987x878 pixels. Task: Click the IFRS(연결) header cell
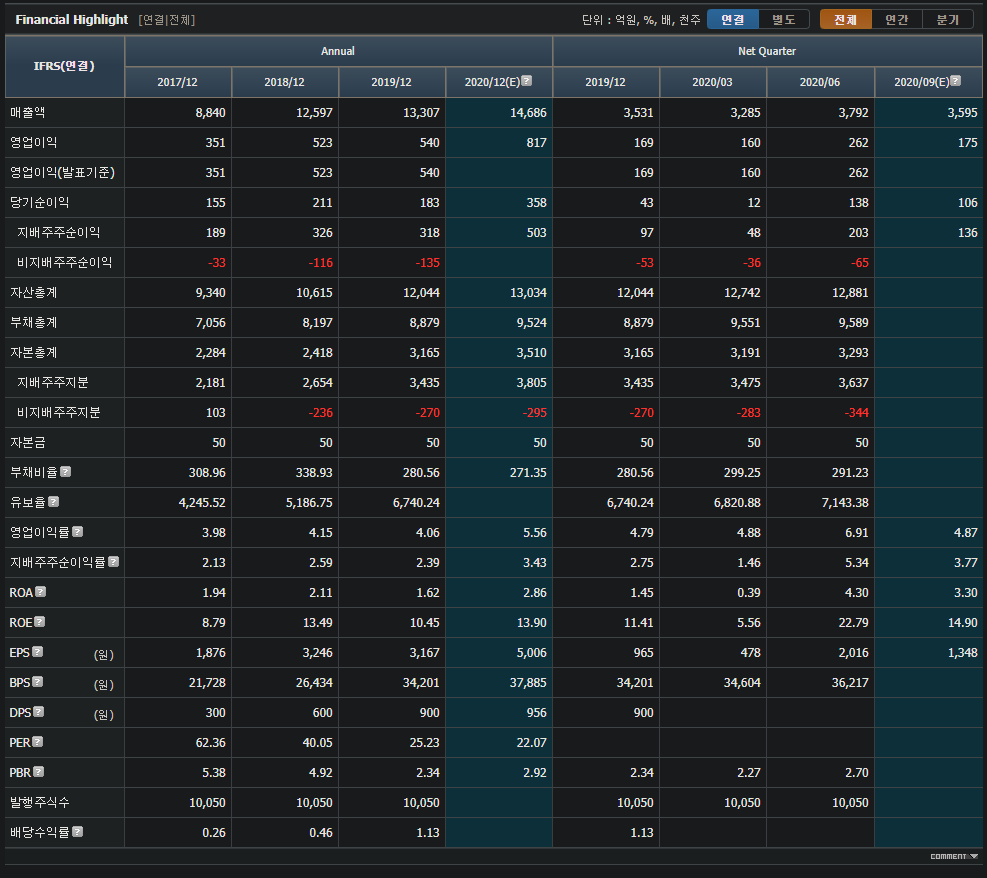click(x=64, y=66)
